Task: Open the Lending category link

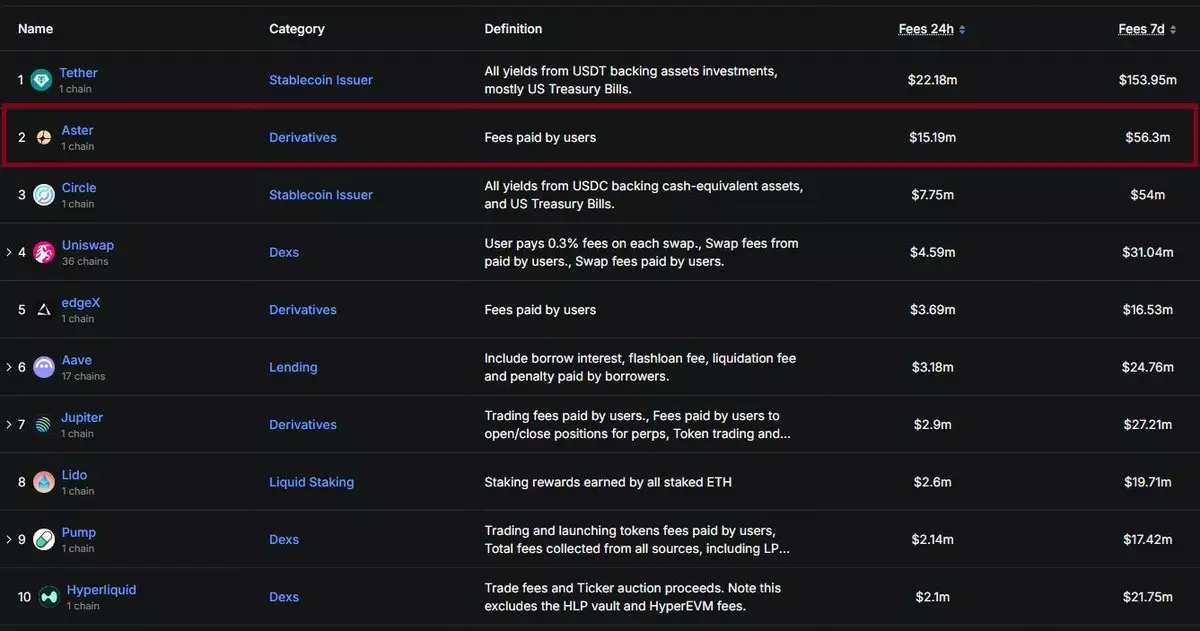Action: point(293,367)
